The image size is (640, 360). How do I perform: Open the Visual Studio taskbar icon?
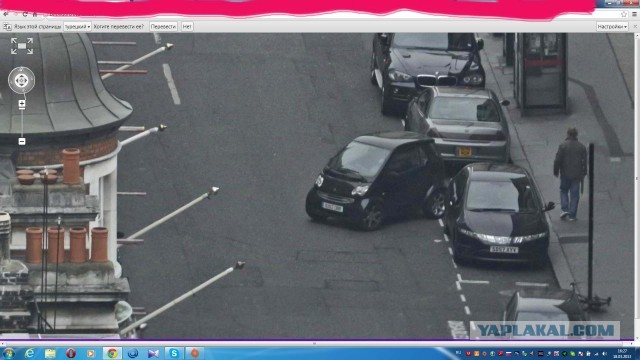pyautogui.click(x=153, y=353)
